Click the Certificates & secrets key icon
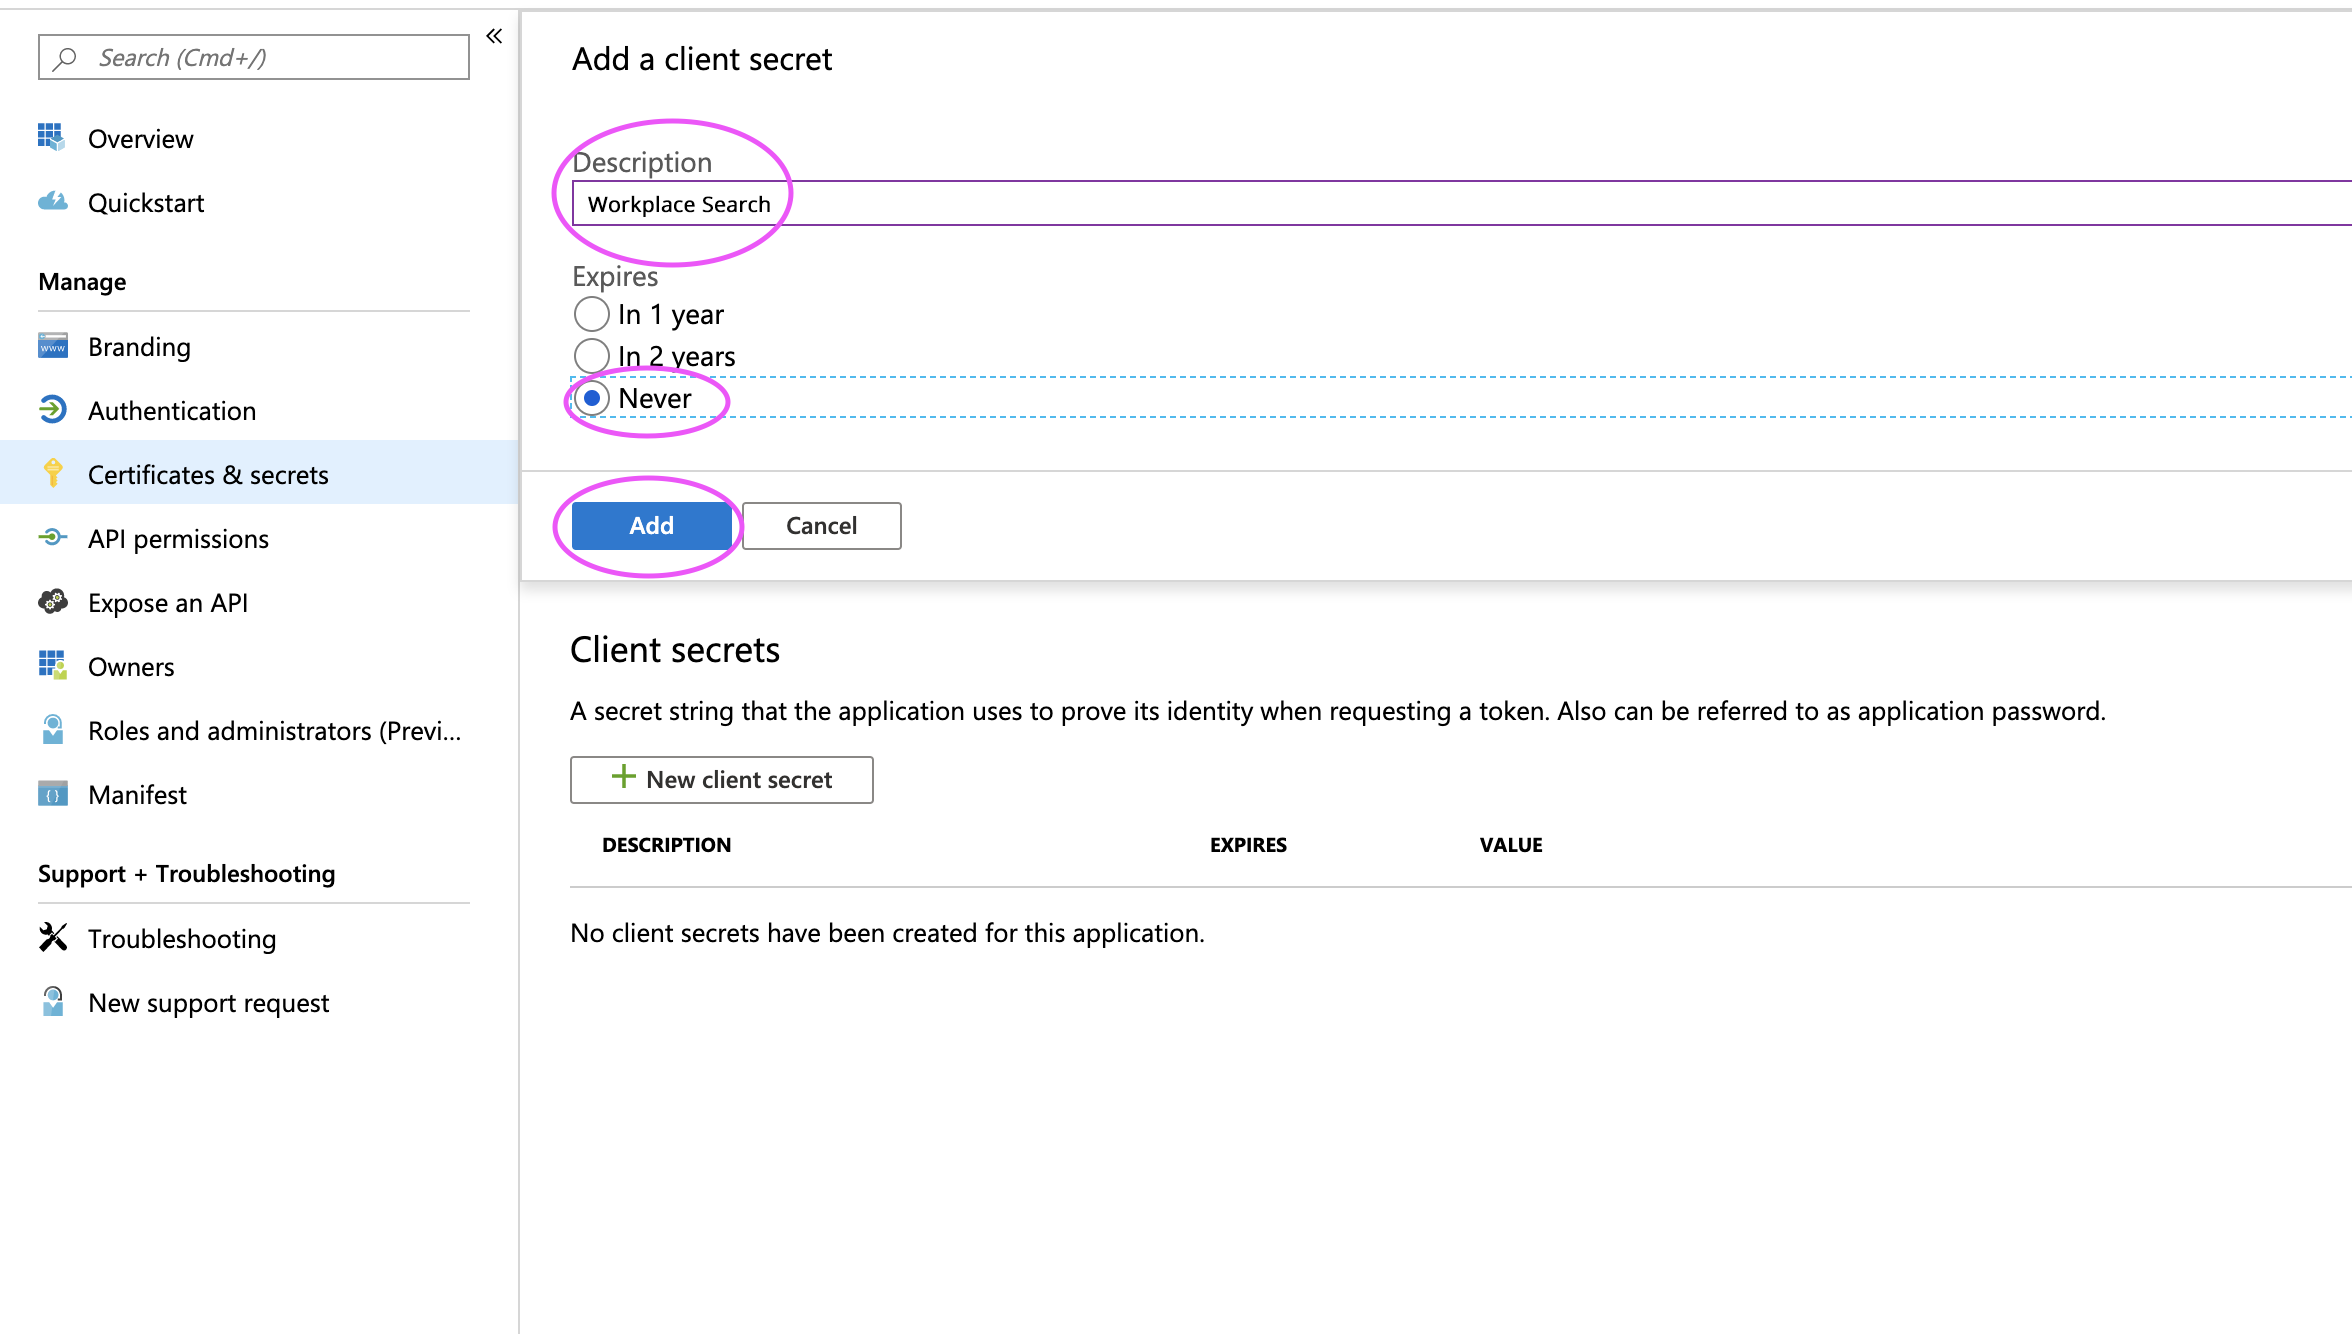 (52, 473)
